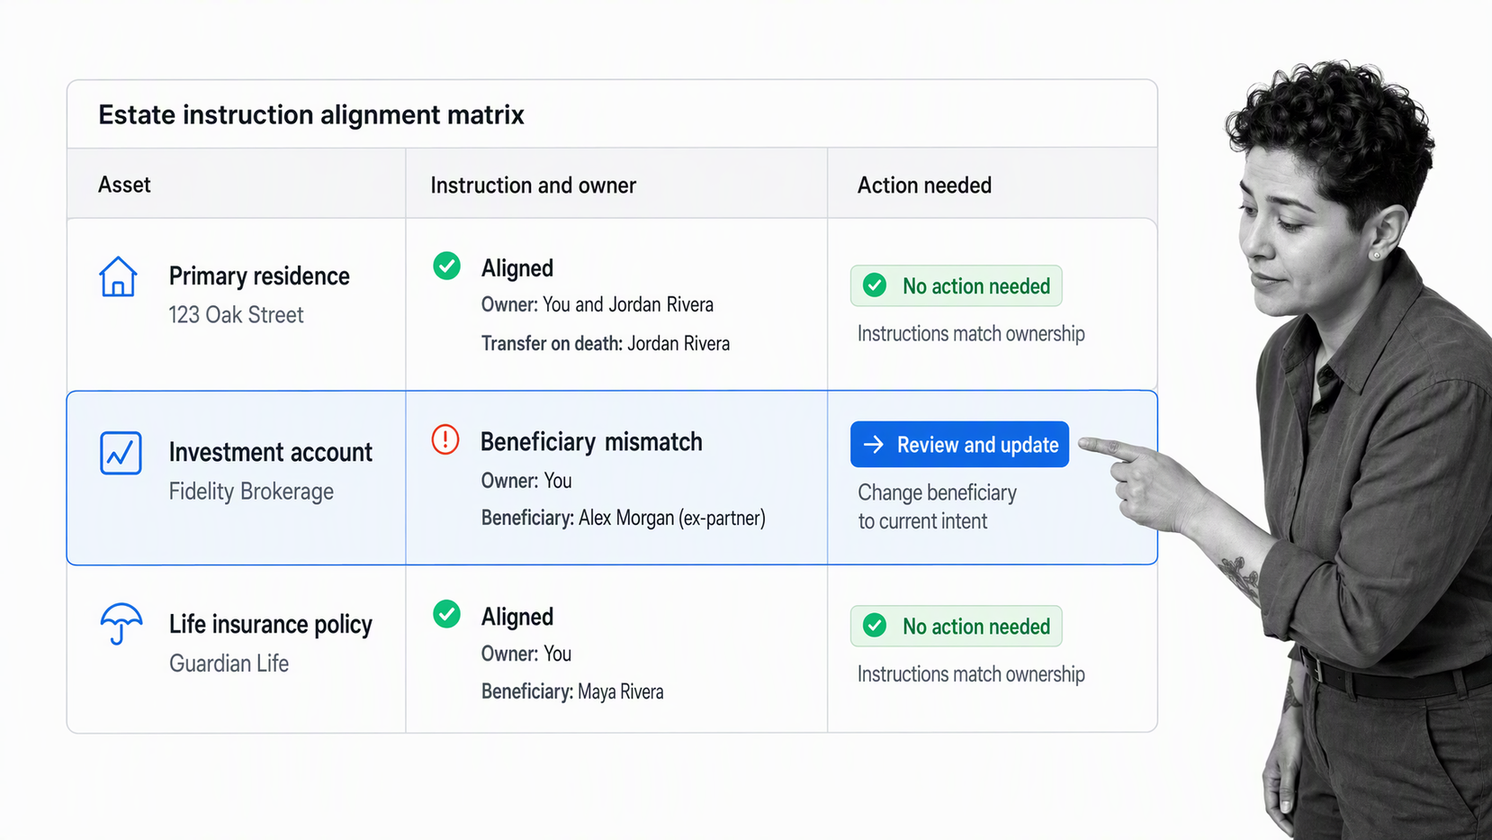
Task: Click checkmark in first No action needed badge
Action: (875, 286)
